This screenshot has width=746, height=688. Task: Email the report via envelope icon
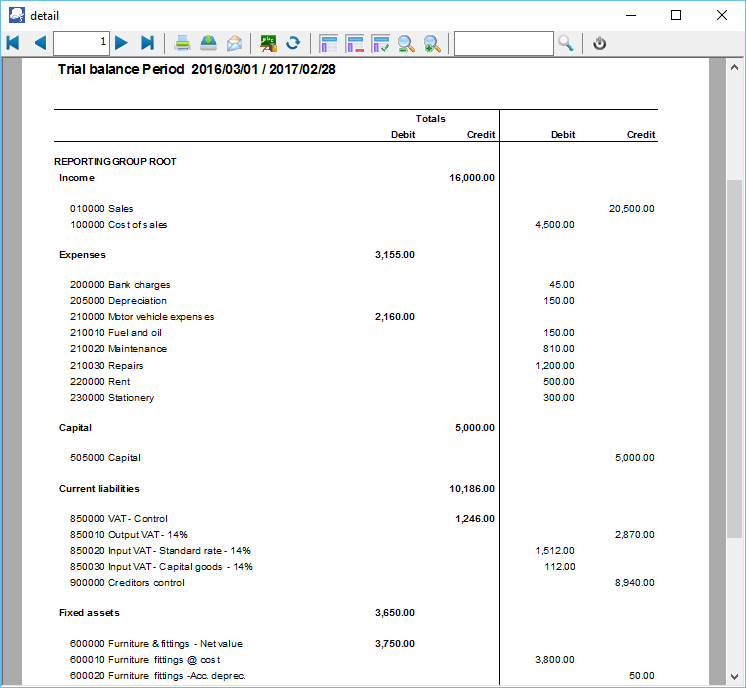coord(234,43)
